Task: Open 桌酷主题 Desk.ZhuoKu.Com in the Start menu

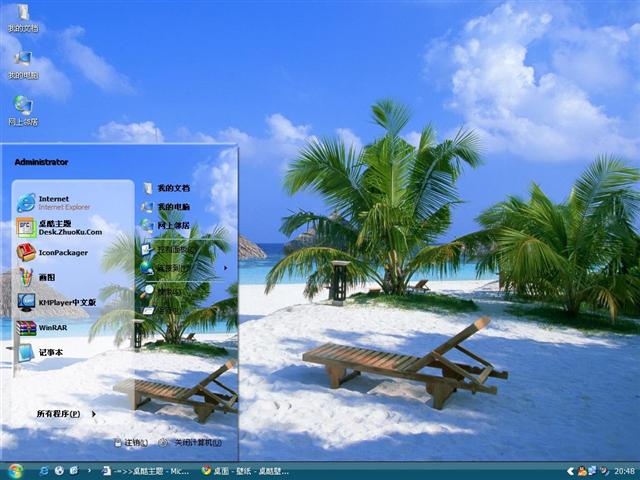Action: [60, 228]
